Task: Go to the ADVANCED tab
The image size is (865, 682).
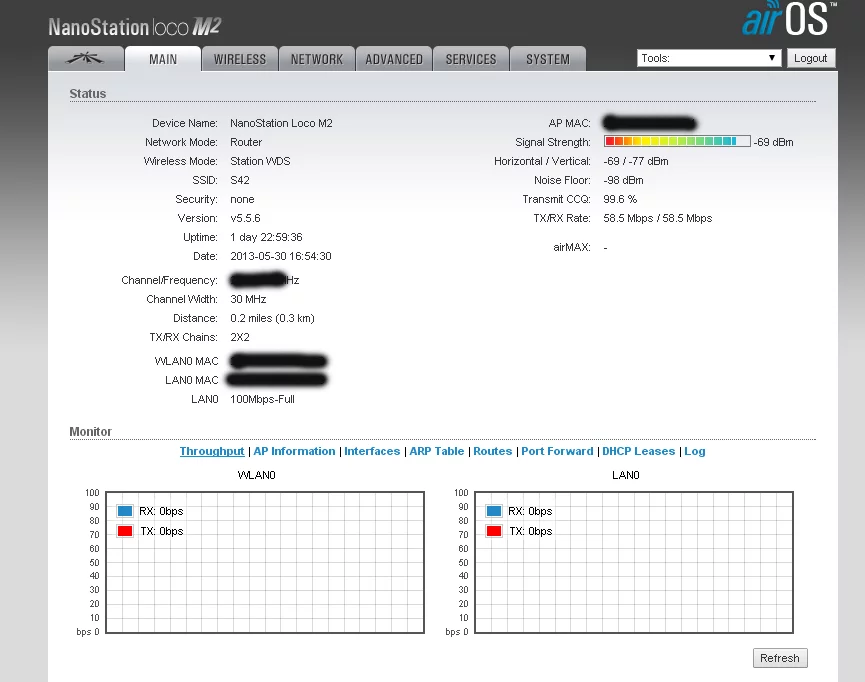Action: [x=394, y=59]
